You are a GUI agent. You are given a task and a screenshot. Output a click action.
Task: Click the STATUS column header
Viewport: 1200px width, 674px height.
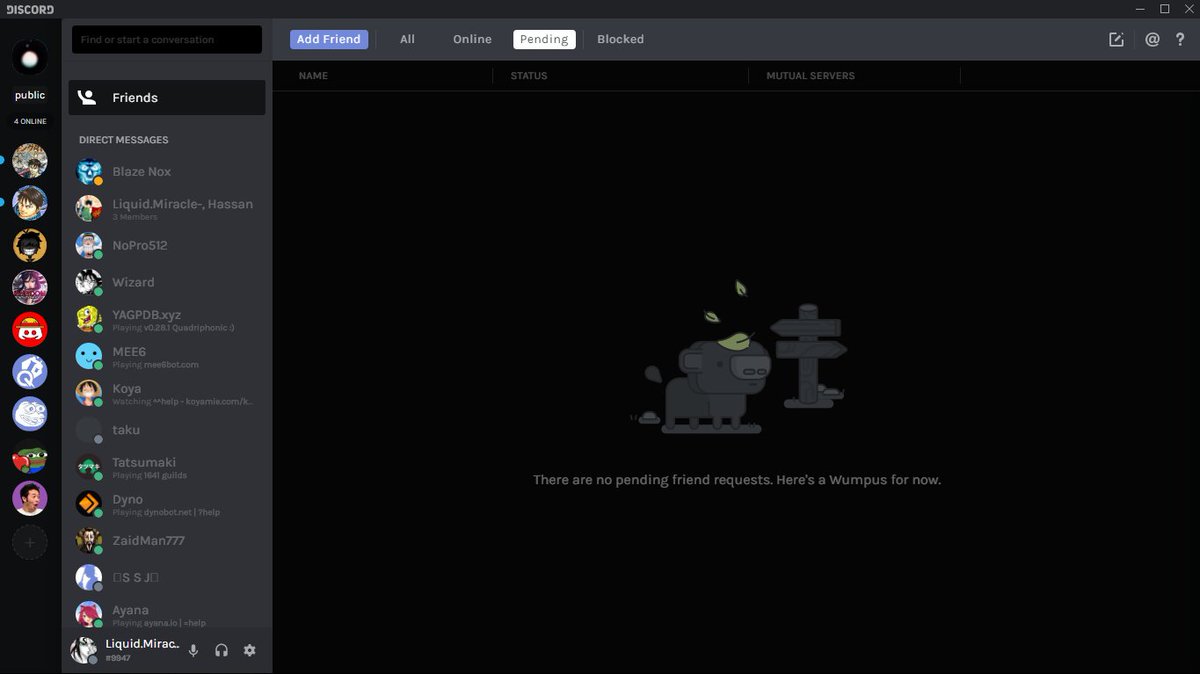point(529,76)
